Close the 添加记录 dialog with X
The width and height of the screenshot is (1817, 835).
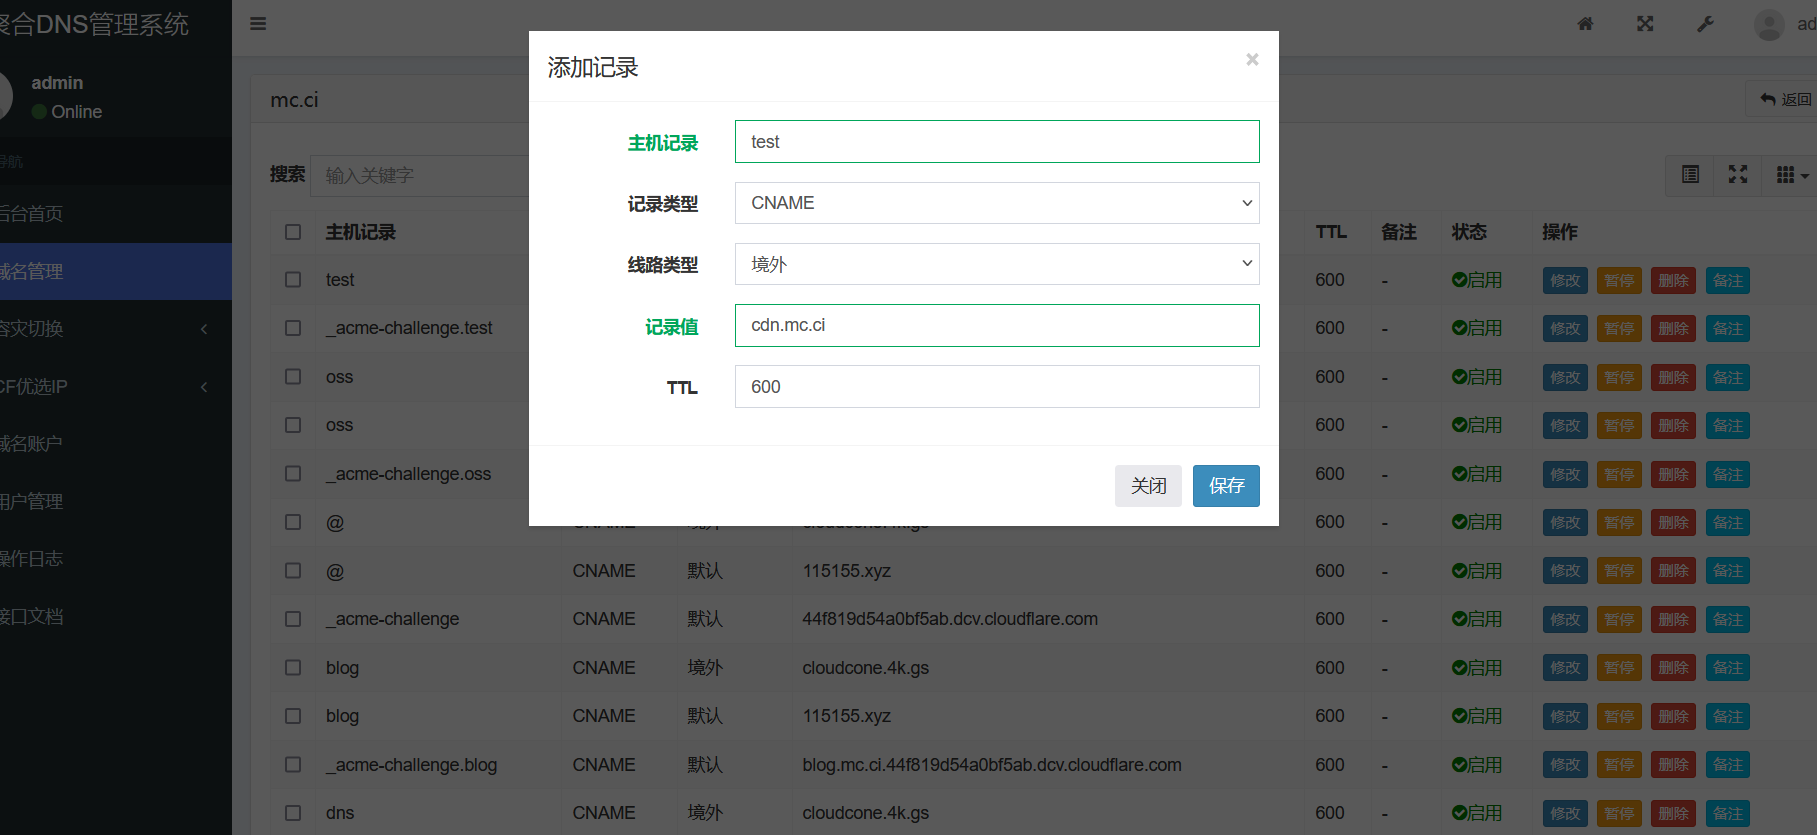click(x=1252, y=60)
